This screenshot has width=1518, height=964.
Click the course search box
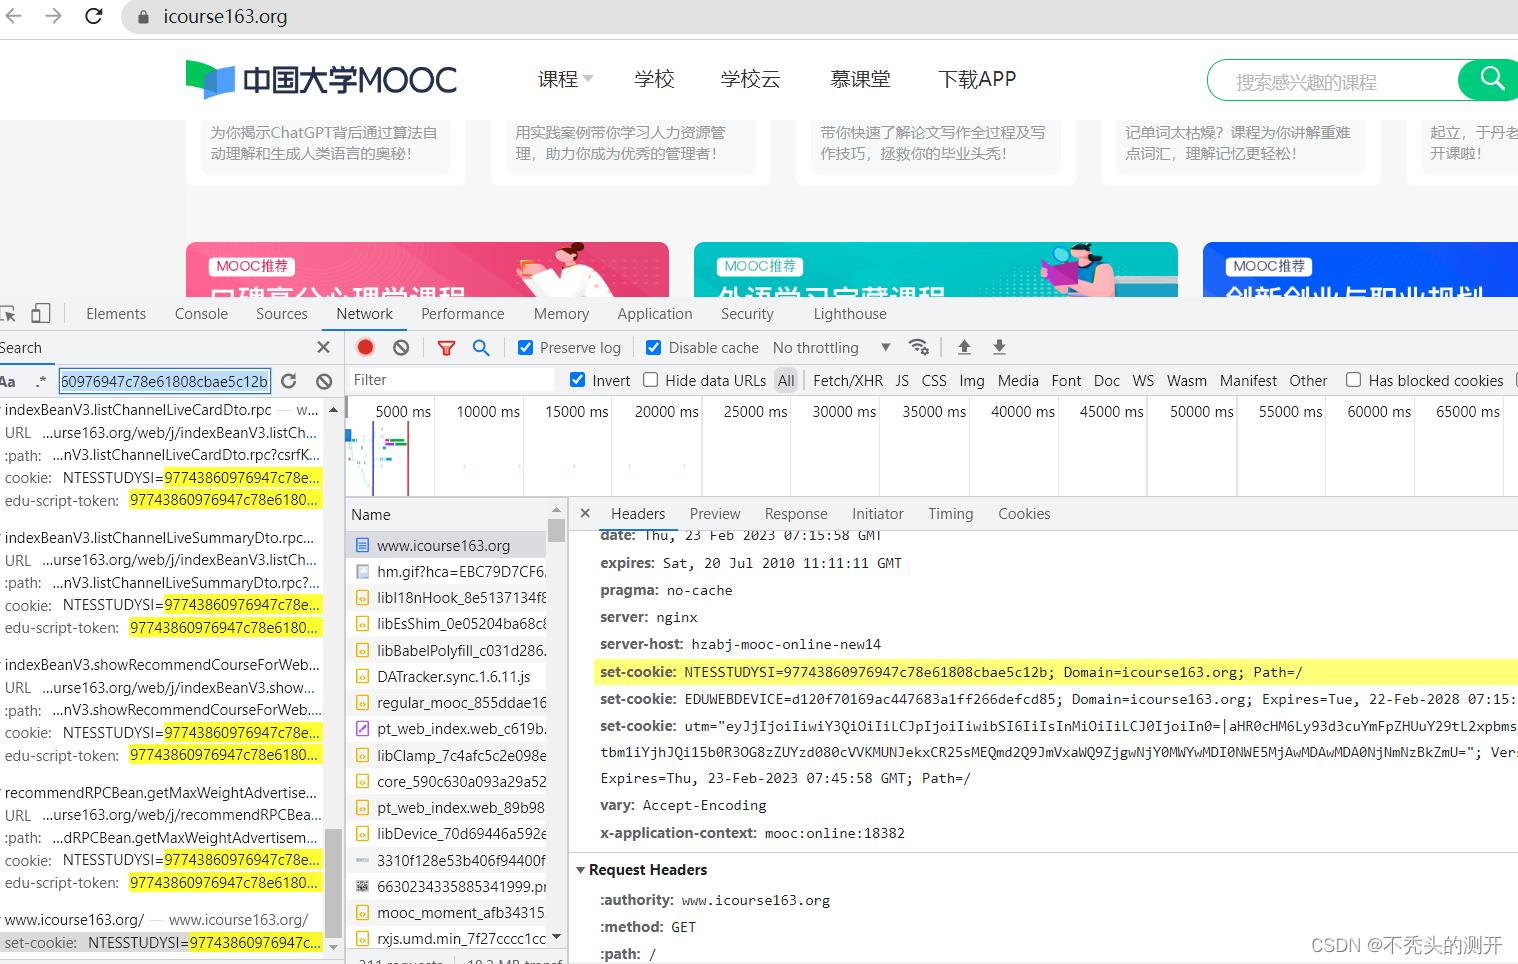1332,81
